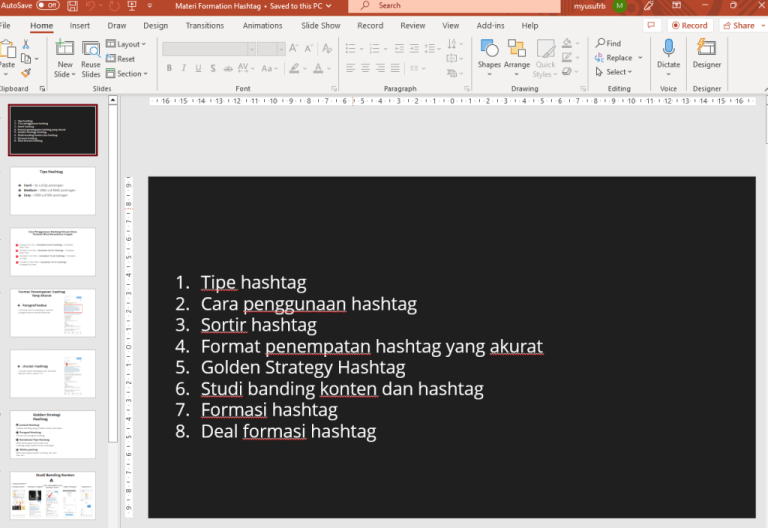Toggle Italic text formatting
The width and height of the screenshot is (768, 528).
[184, 68]
